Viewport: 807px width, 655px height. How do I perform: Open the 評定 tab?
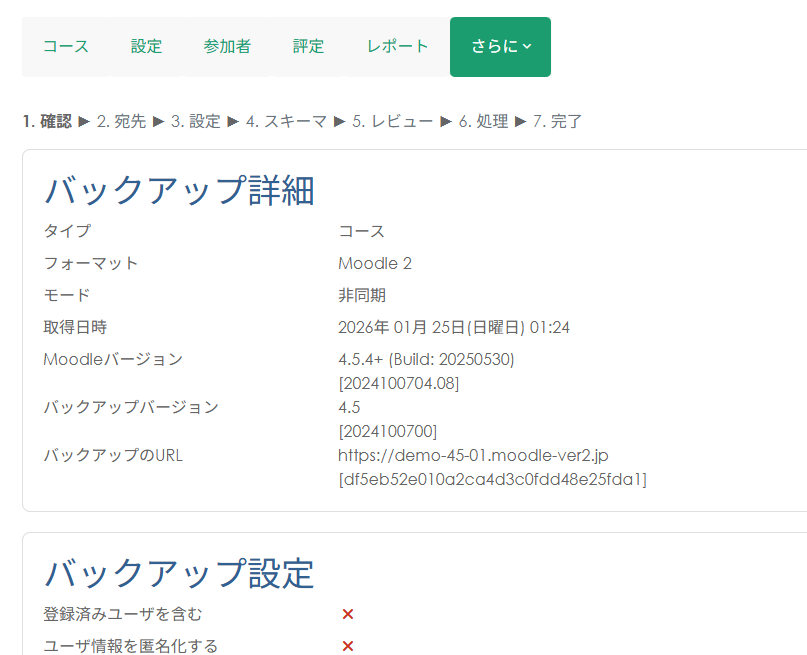point(308,46)
